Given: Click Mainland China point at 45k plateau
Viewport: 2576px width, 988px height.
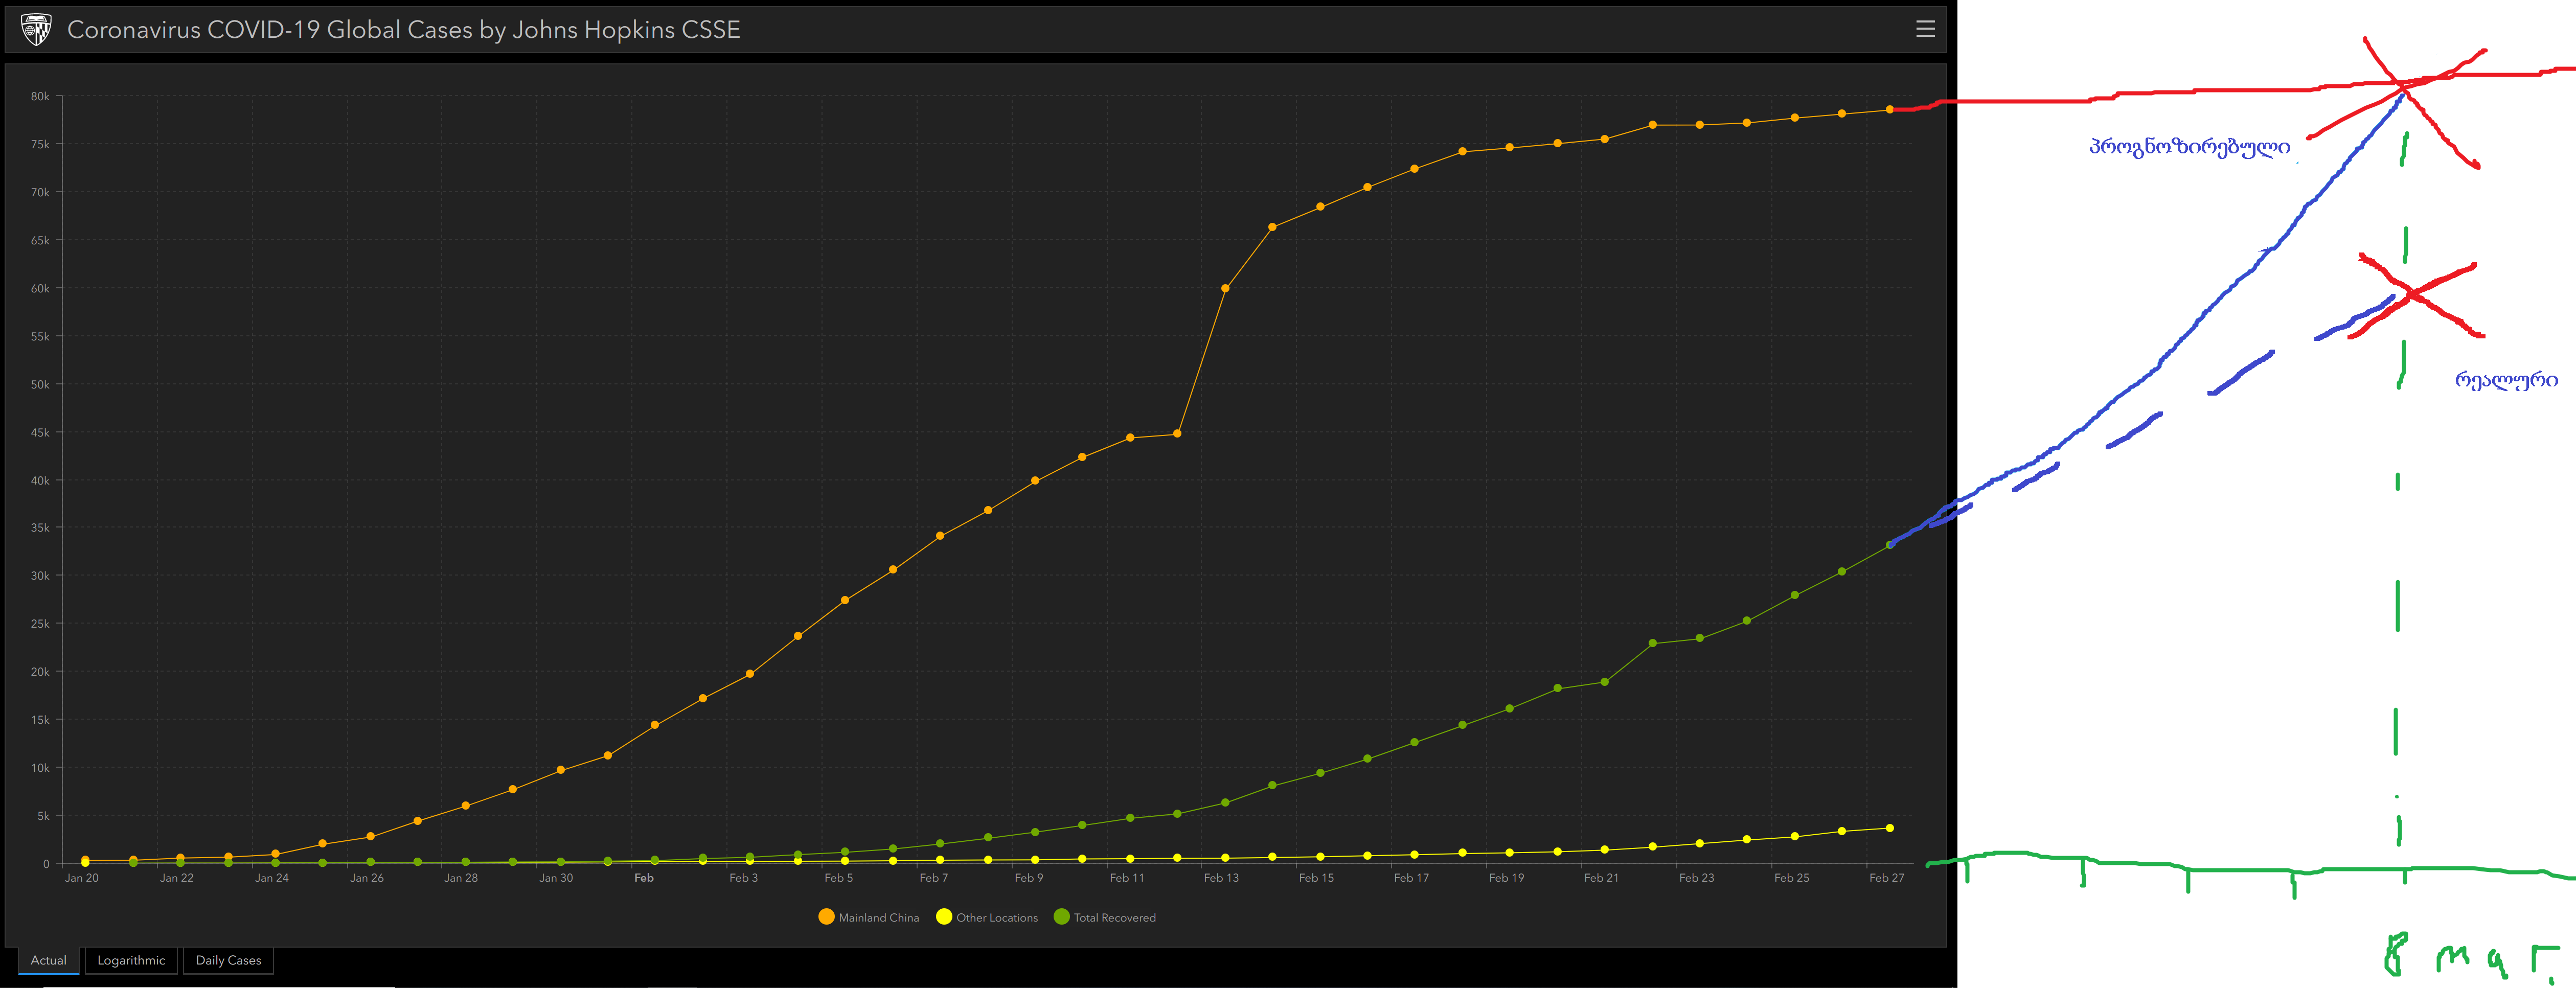Looking at the screenshot, I should [1177, 433].
